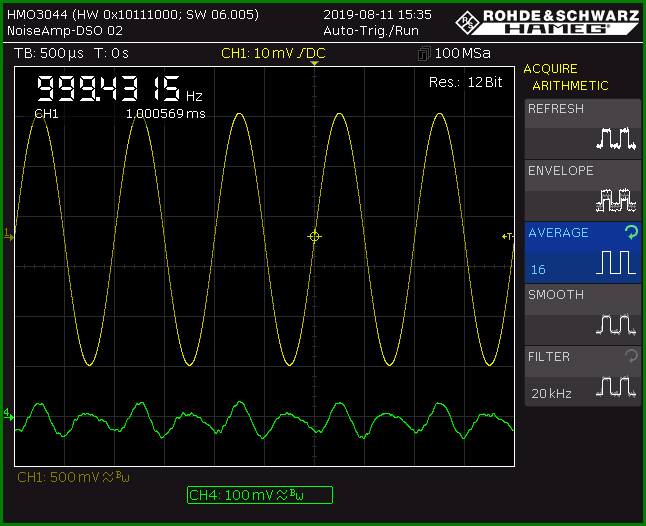Click the HMO3044 hardware version text
646x526 pixels.
pos(133,15)
